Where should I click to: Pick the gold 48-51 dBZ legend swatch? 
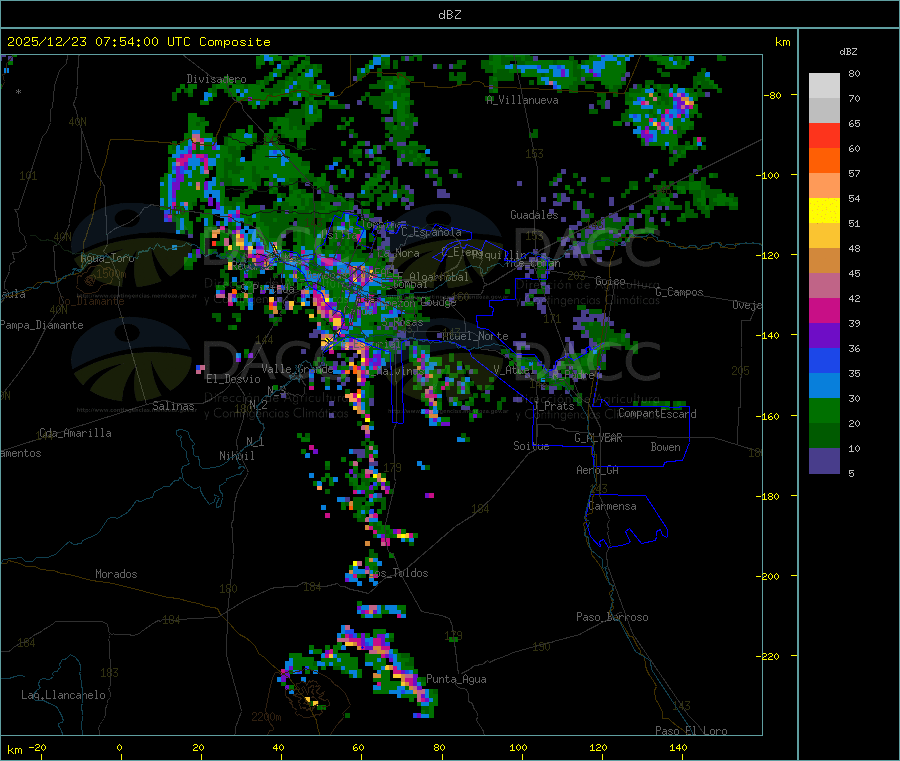pos(824,235)
